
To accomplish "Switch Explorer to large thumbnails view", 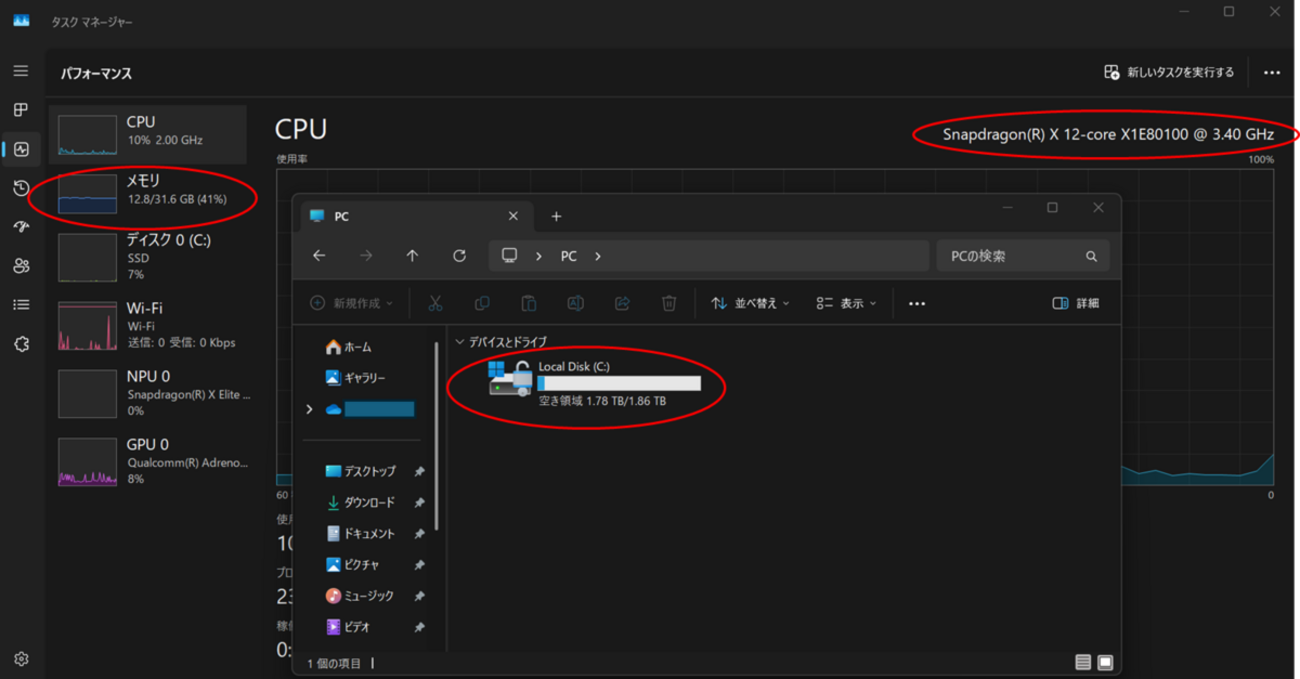I will 1105,662.
